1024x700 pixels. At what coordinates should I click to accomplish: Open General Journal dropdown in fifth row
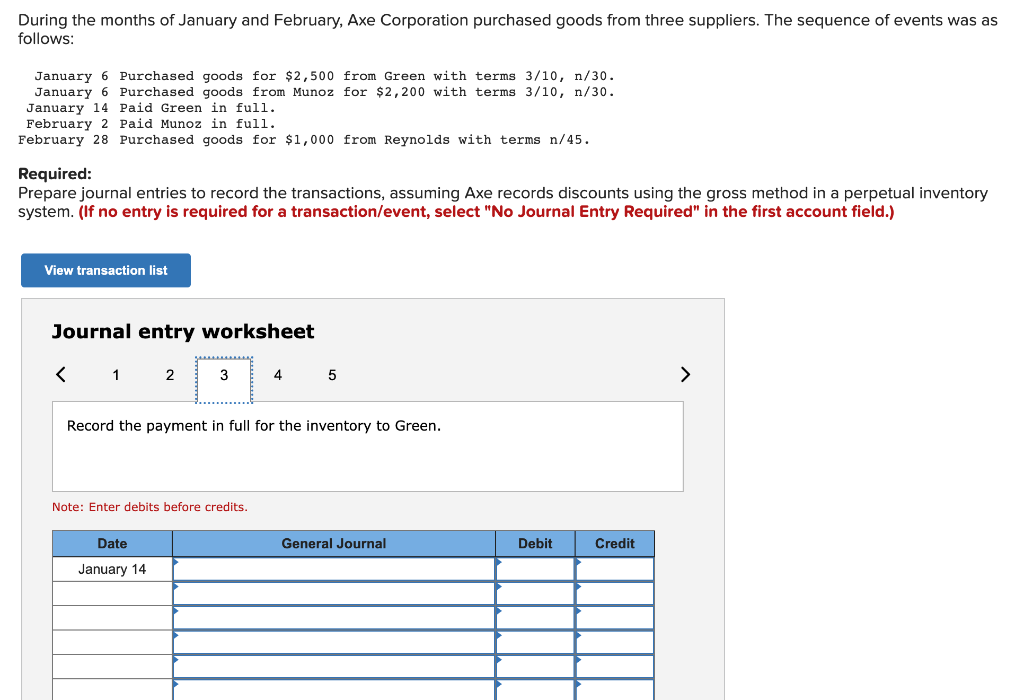click(334, 667)
